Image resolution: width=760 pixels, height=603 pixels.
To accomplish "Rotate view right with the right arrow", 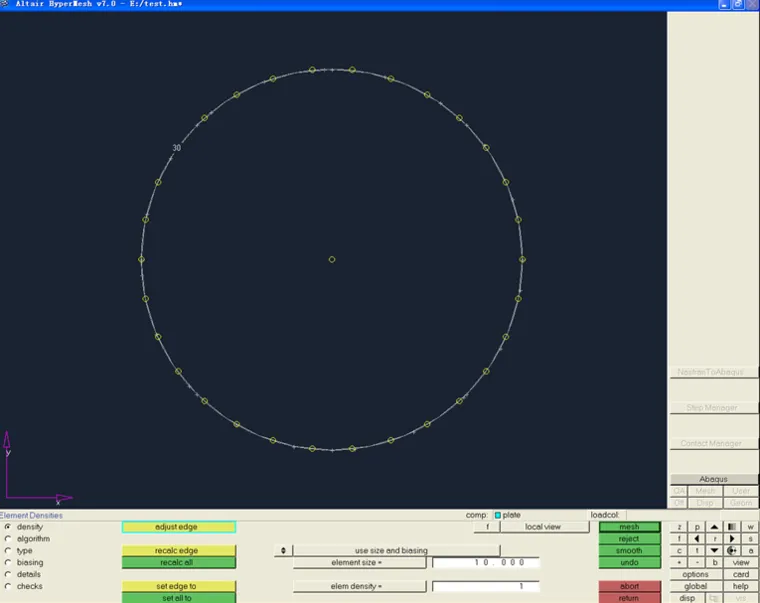I will 732,539.
